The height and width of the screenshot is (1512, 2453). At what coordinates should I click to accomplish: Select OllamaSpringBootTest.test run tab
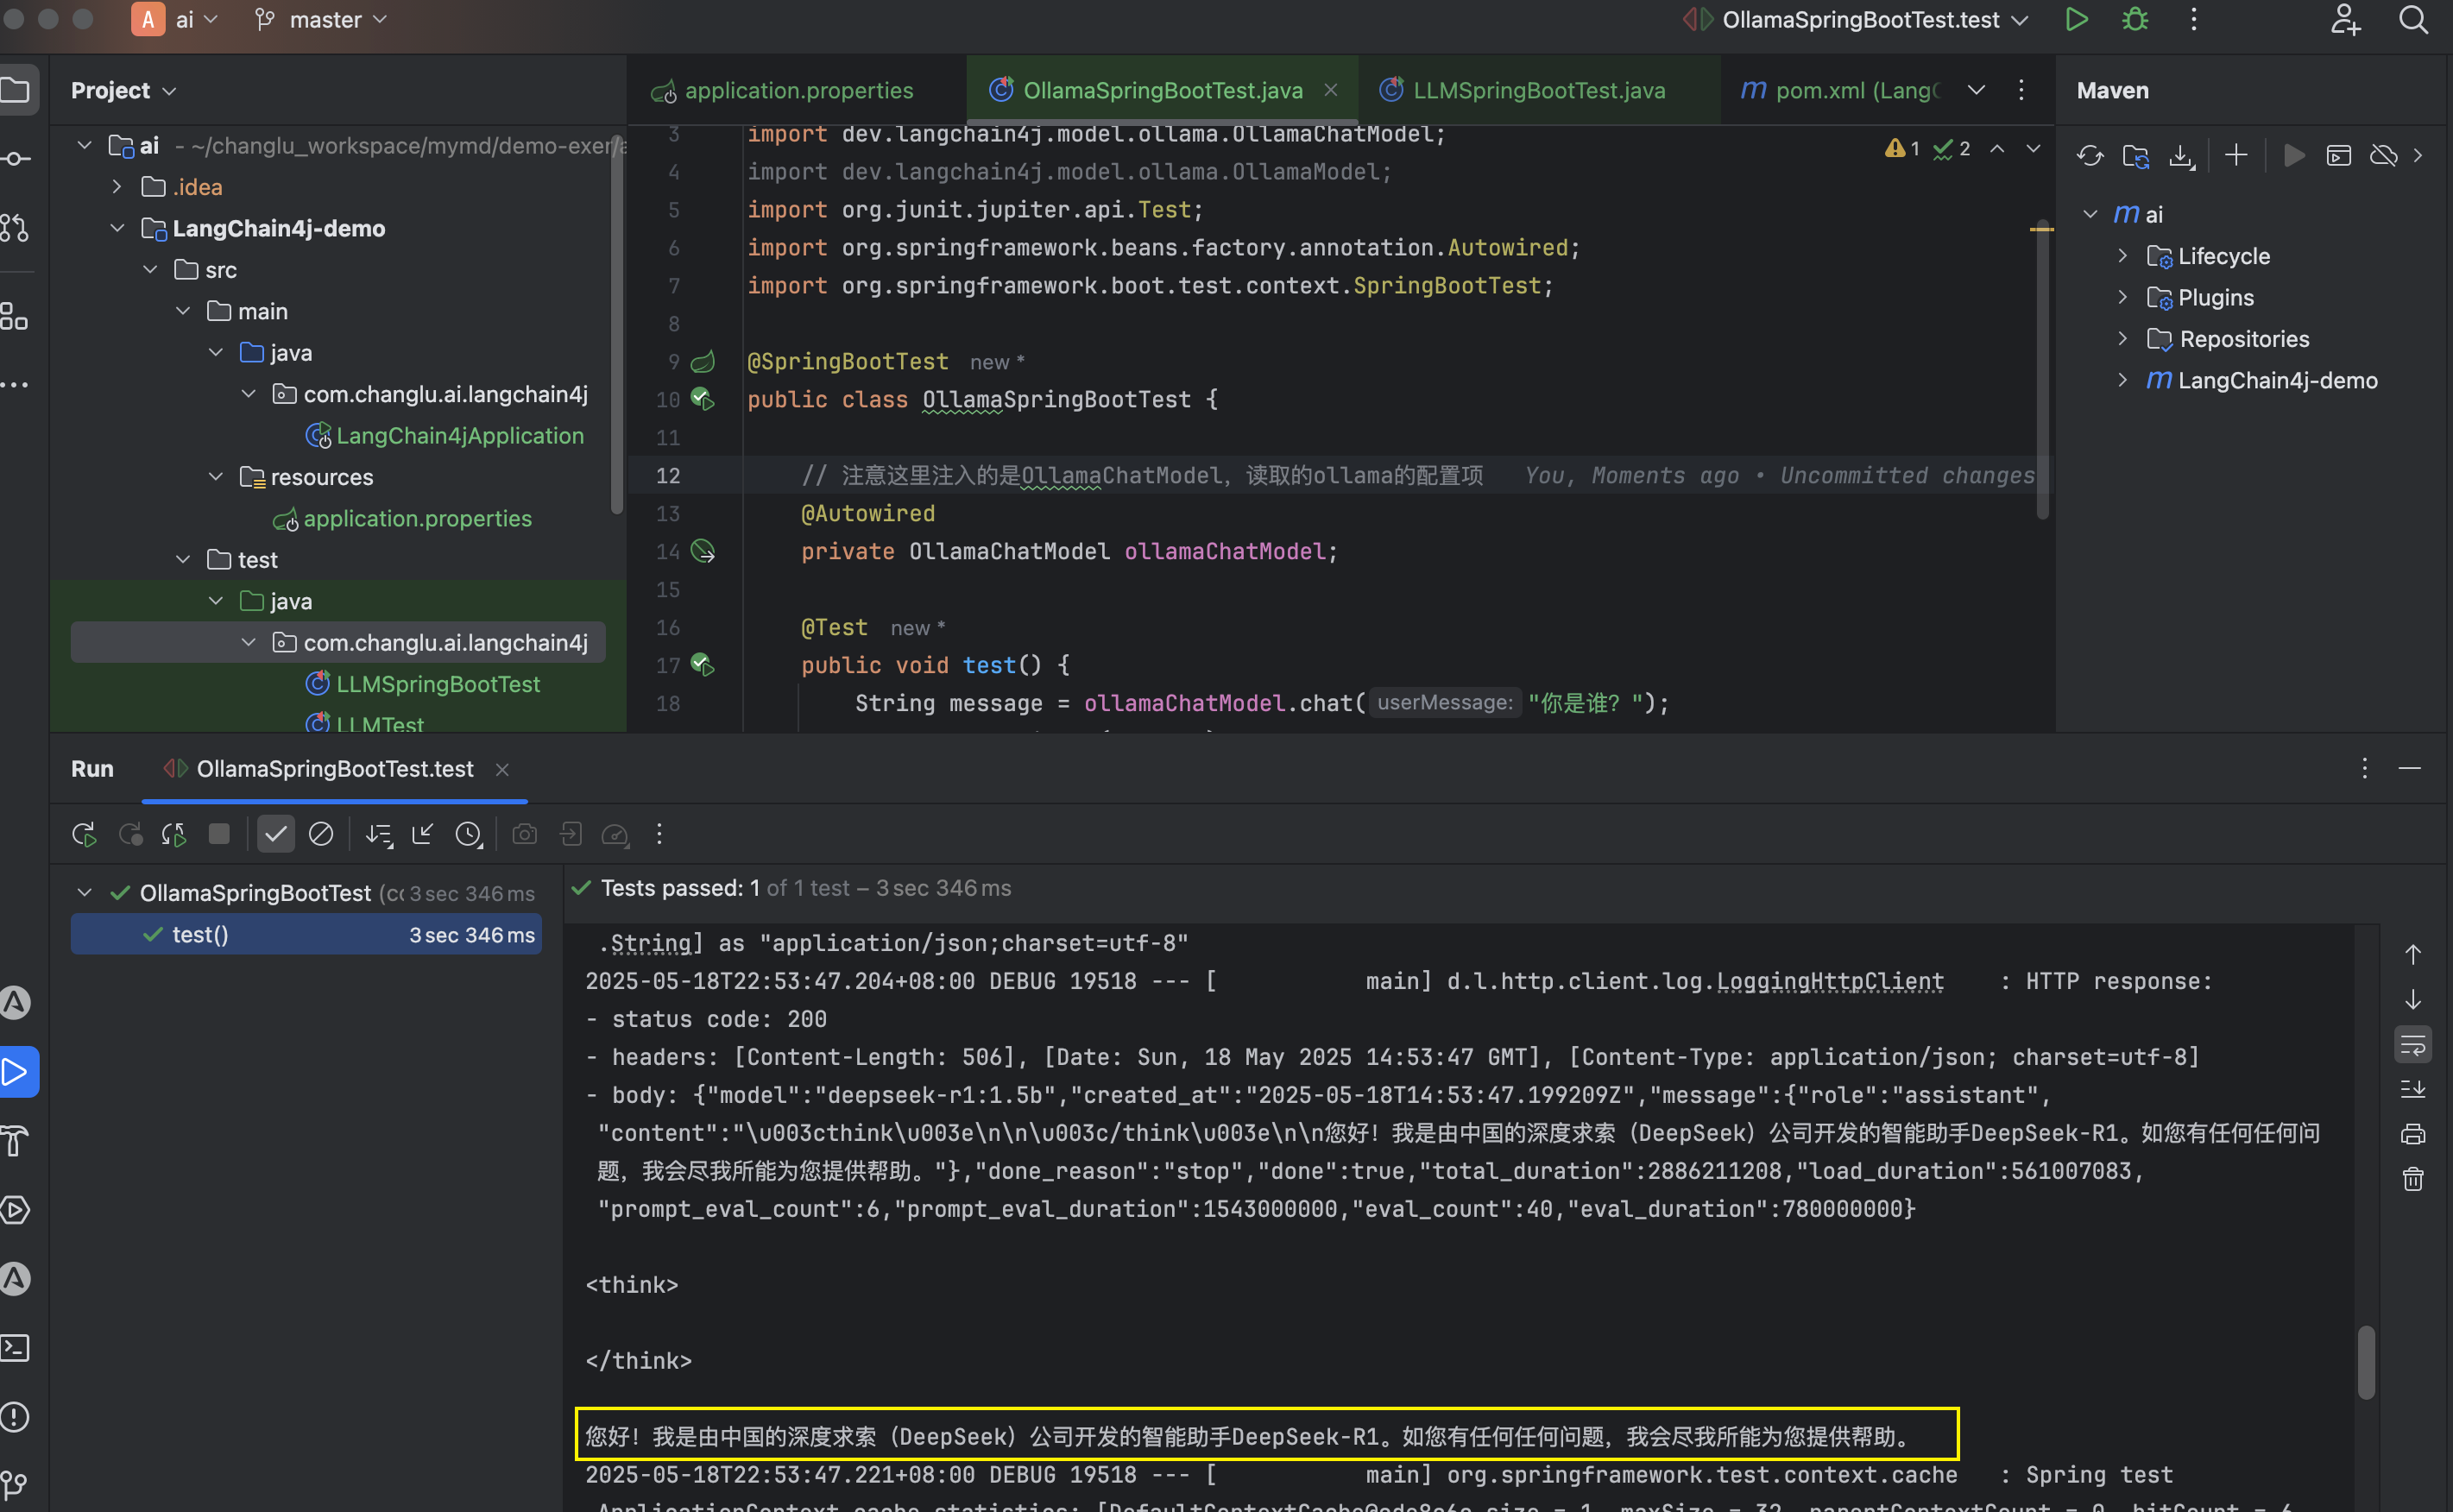coord(335,769)
